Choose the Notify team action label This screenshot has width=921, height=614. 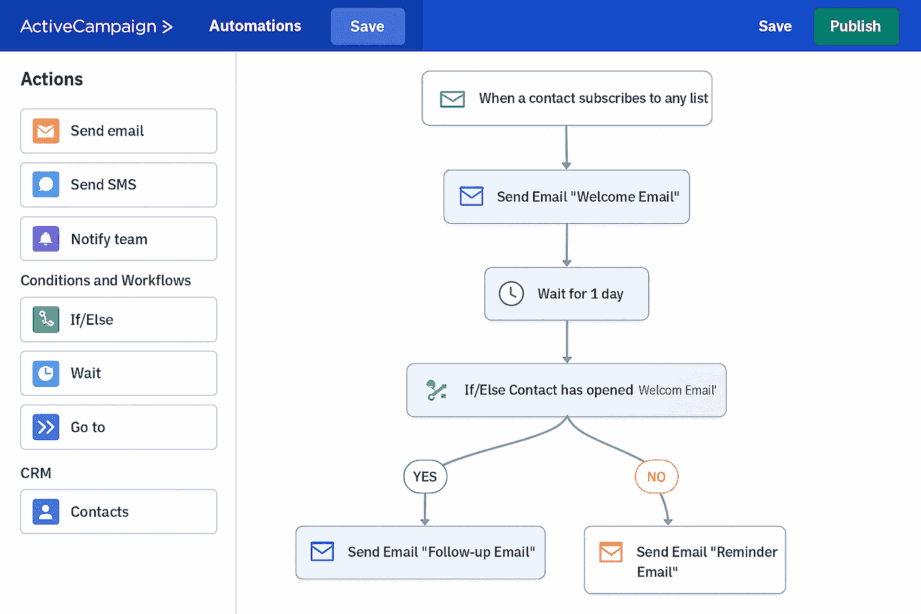[x=109, y=239]
